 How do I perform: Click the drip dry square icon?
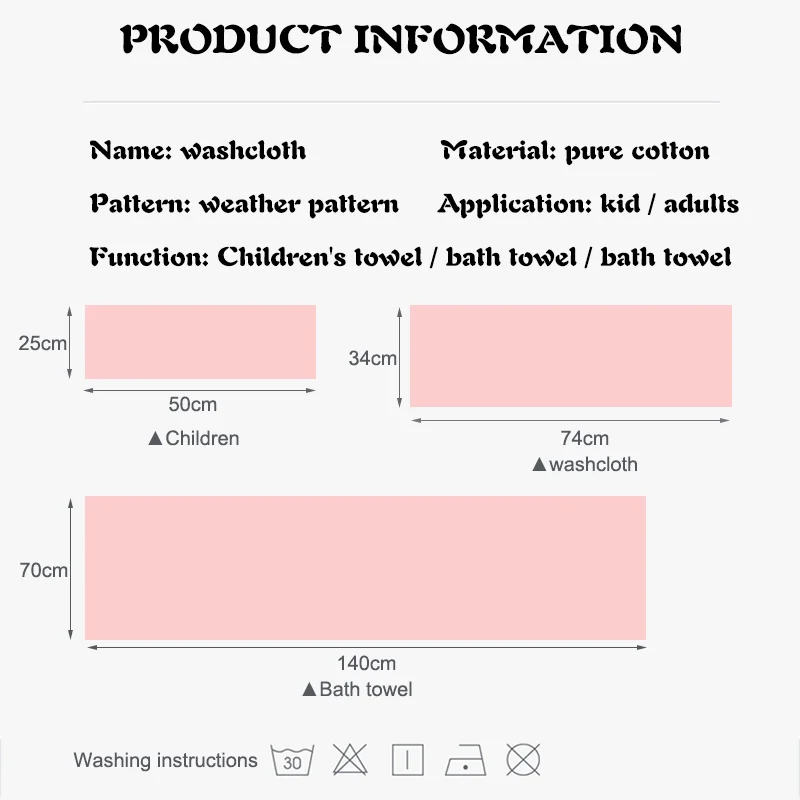pyautogui.click(x=407, y=761)
